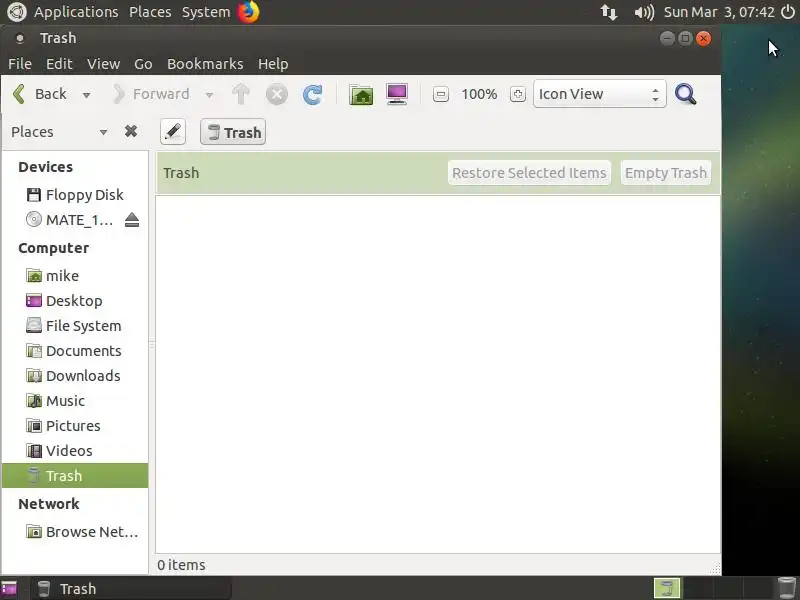Select Floppy Disk in the sidebar
Screen dimensions: 800x600
point(75,195)
